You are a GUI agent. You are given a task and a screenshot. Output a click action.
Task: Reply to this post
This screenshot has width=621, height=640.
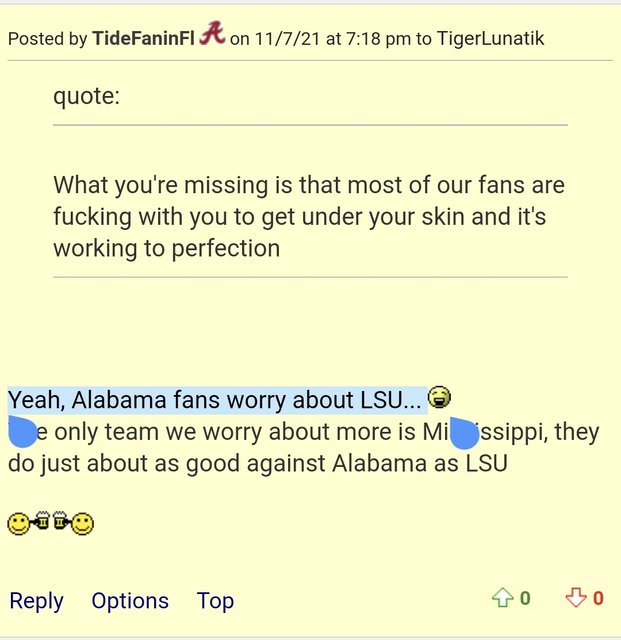pos(36,601)
